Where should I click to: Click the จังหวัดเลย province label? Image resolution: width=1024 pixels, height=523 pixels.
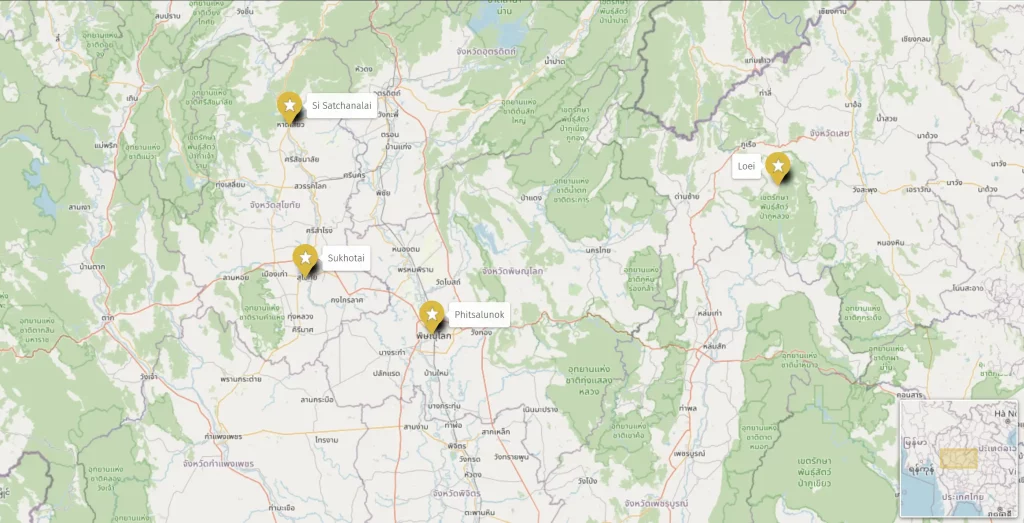coord(829,133)
